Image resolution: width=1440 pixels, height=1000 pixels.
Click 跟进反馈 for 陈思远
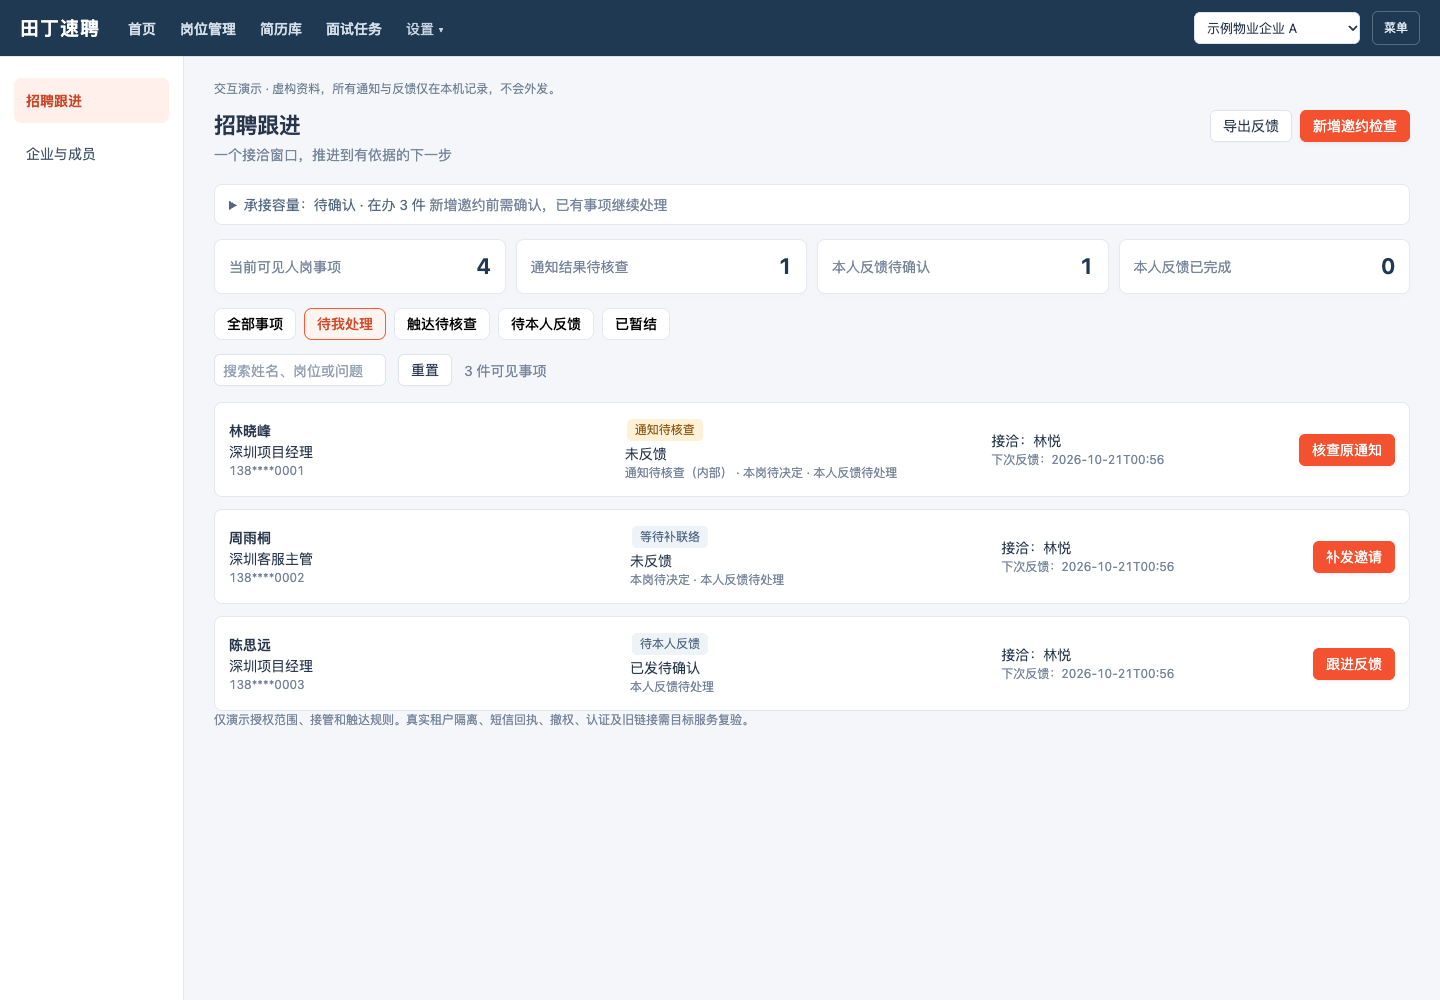click(1354, 664)
